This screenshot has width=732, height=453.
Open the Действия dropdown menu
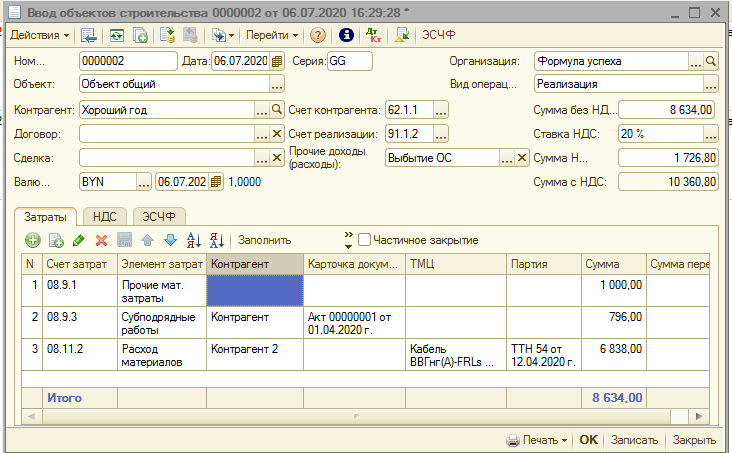(39, 35)
